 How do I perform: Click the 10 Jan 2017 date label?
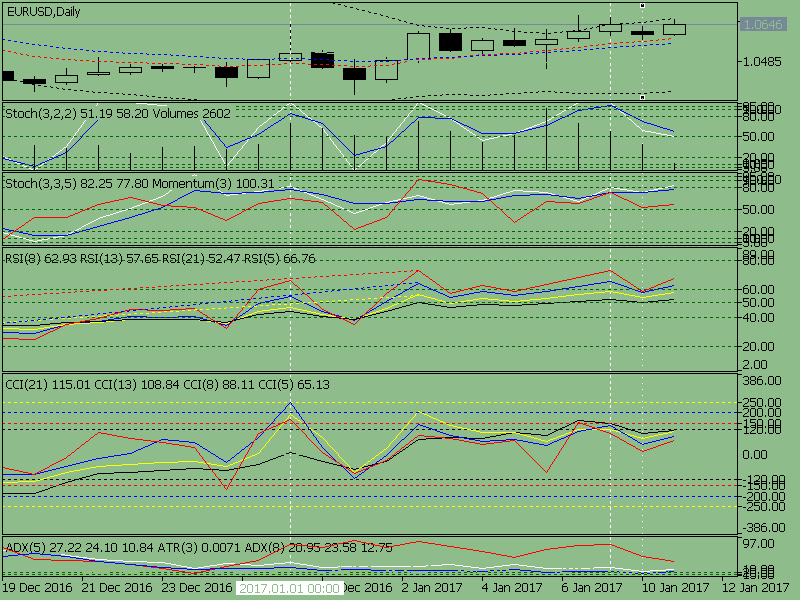[675, 588]
